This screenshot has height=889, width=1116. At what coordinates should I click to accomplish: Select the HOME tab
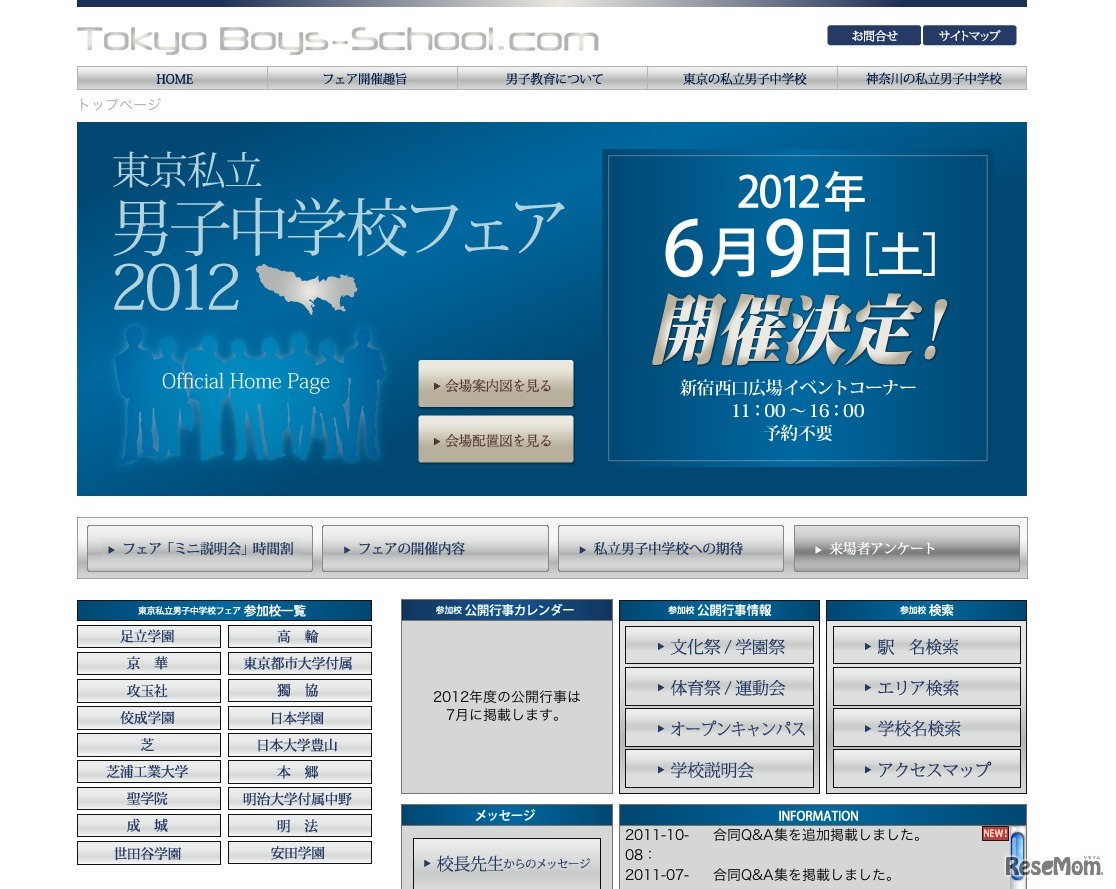pos(174,78)
